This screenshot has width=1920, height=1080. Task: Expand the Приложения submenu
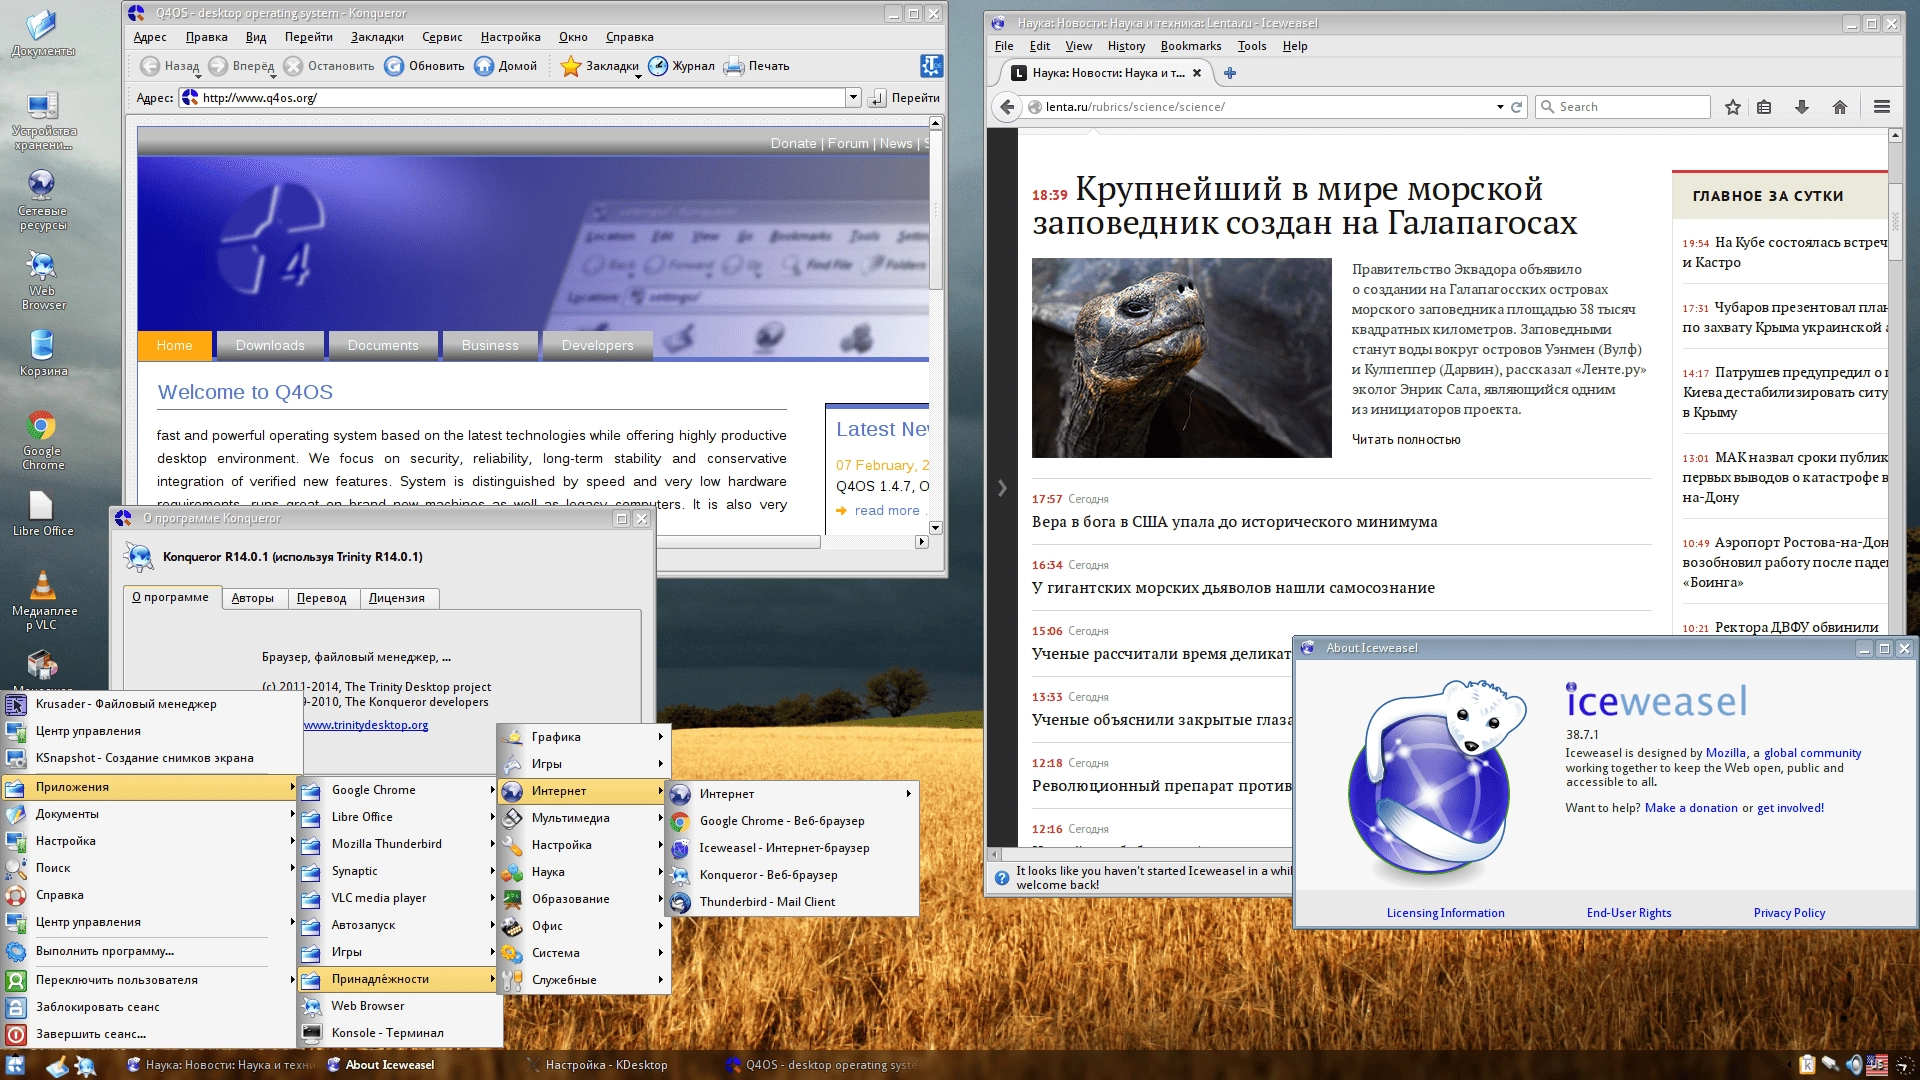click(148, 787)
